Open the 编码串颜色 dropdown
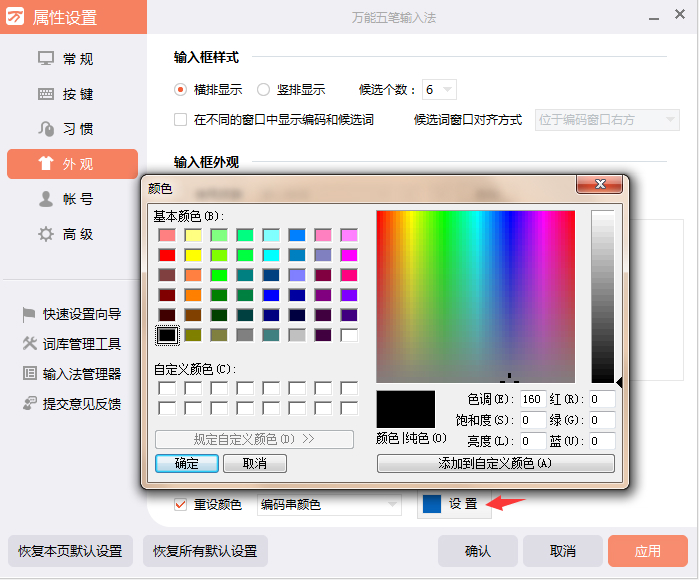Image resolution: width=699 pixels, height=580 pixels. pyautogui.click(x=329, y=505)
